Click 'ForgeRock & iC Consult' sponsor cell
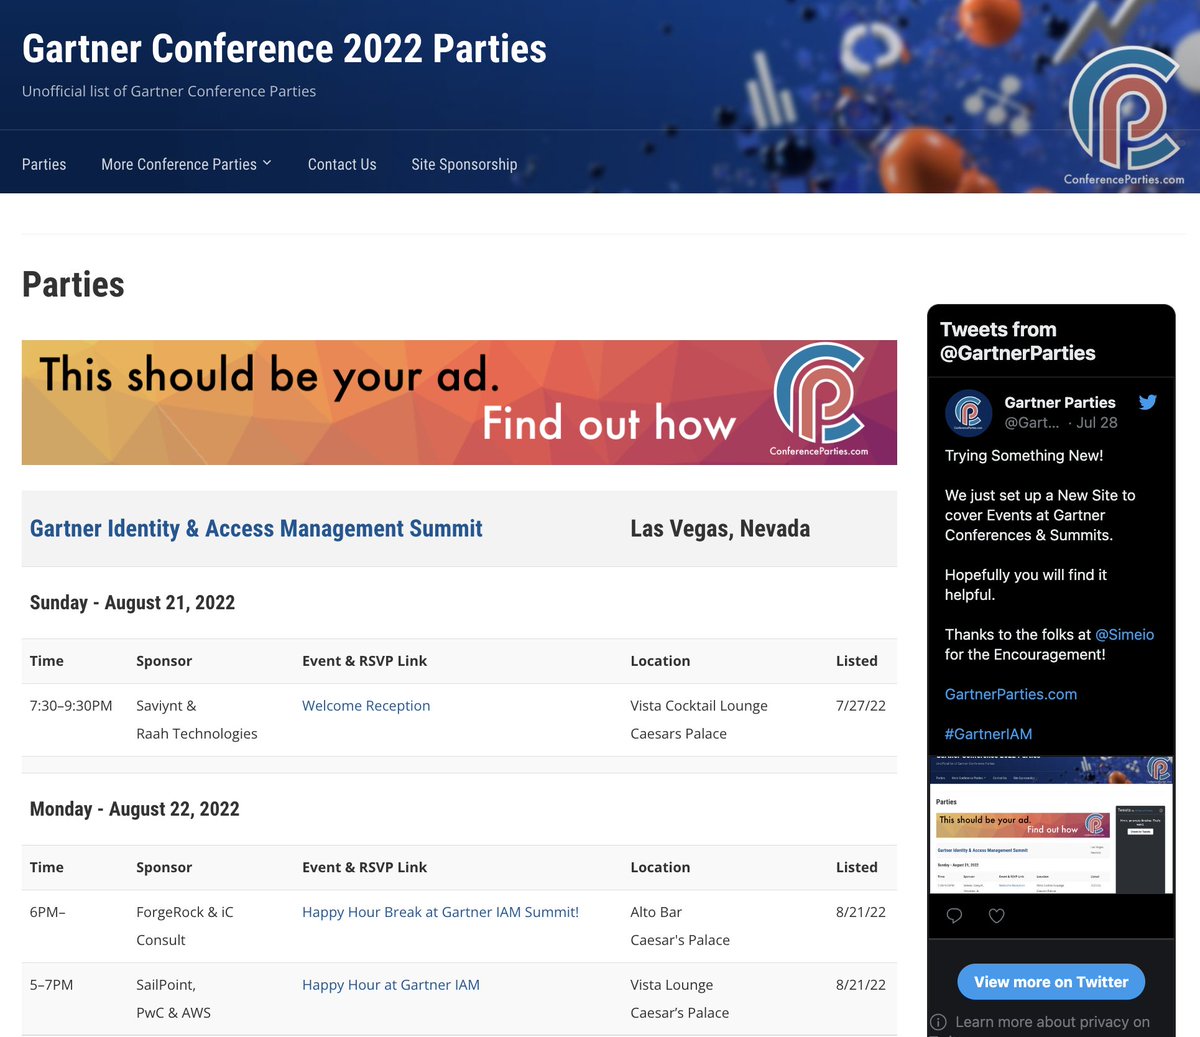The height and width of the screenshot is (1037, 1200). (x=185, y=926)
